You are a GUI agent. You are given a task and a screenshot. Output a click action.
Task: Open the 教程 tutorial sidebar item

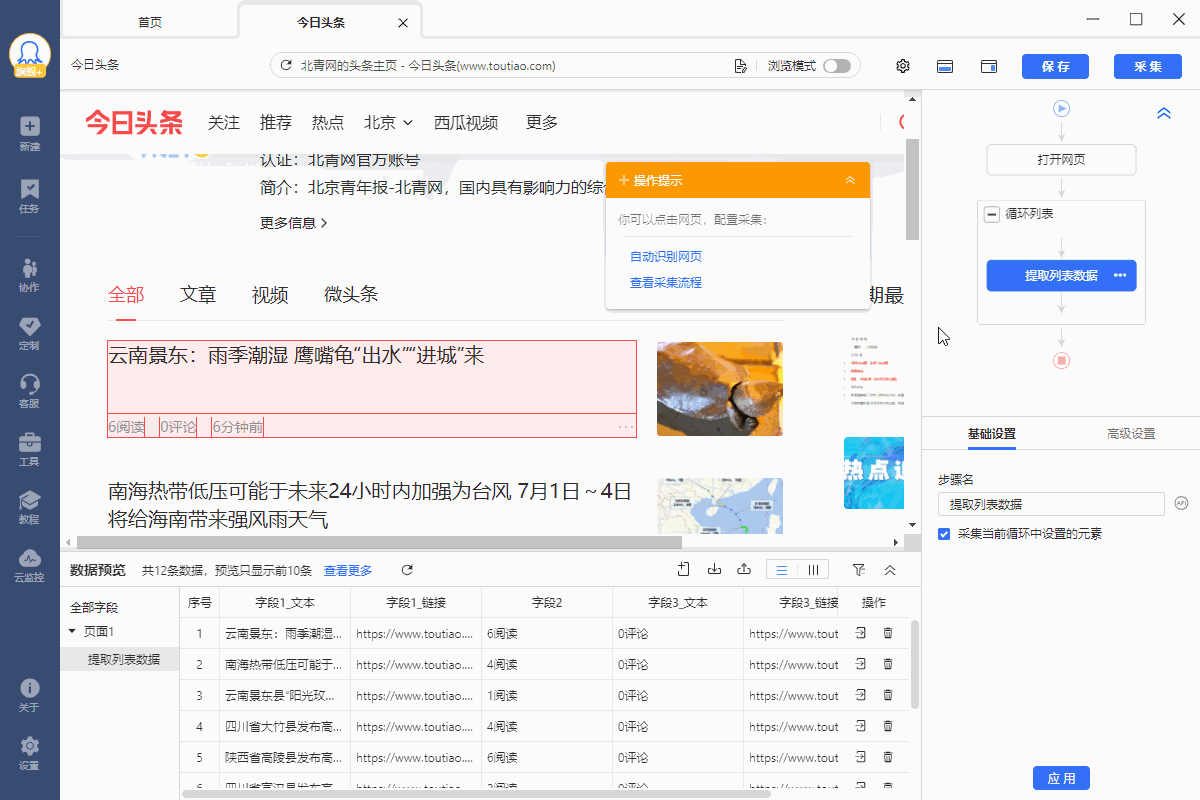[x=29, y=507]
